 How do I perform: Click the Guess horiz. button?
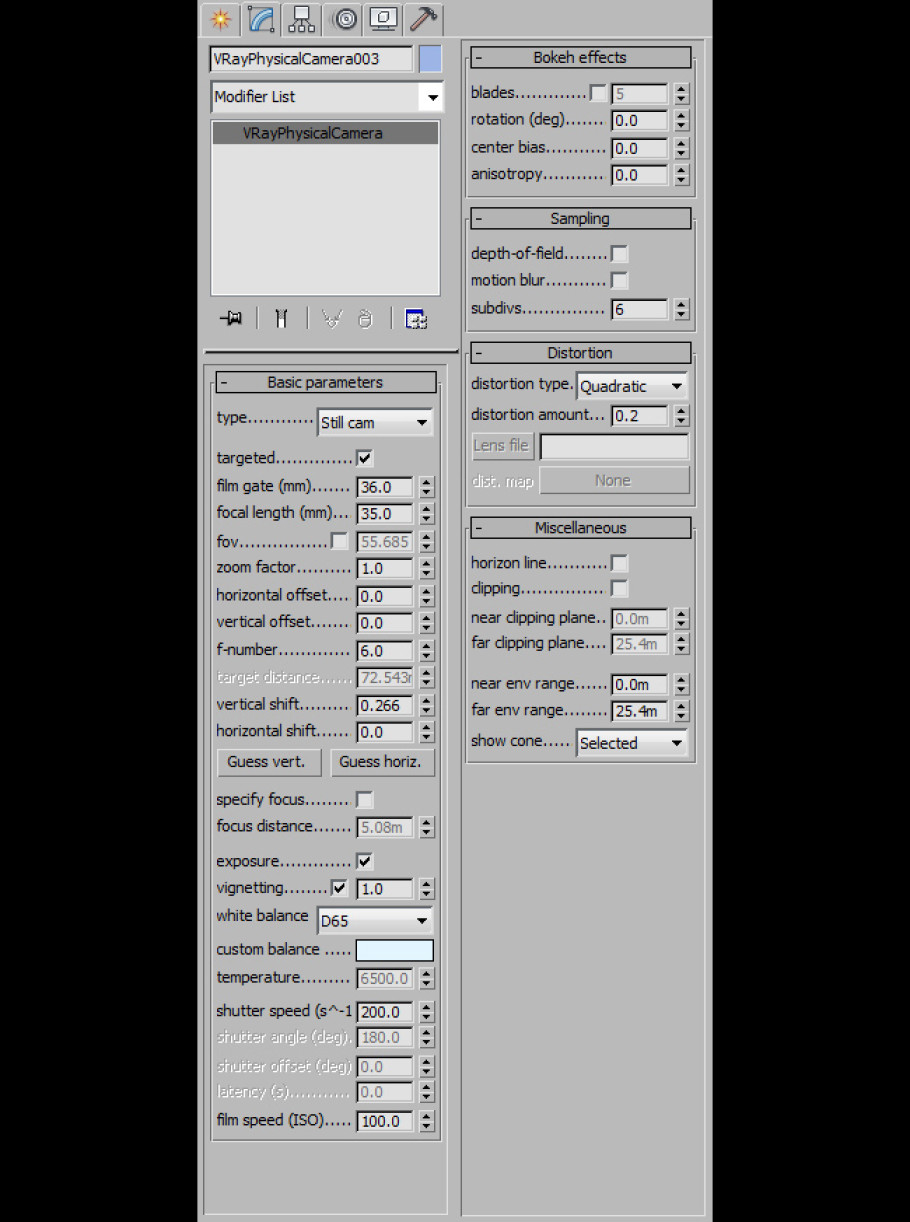382,762
